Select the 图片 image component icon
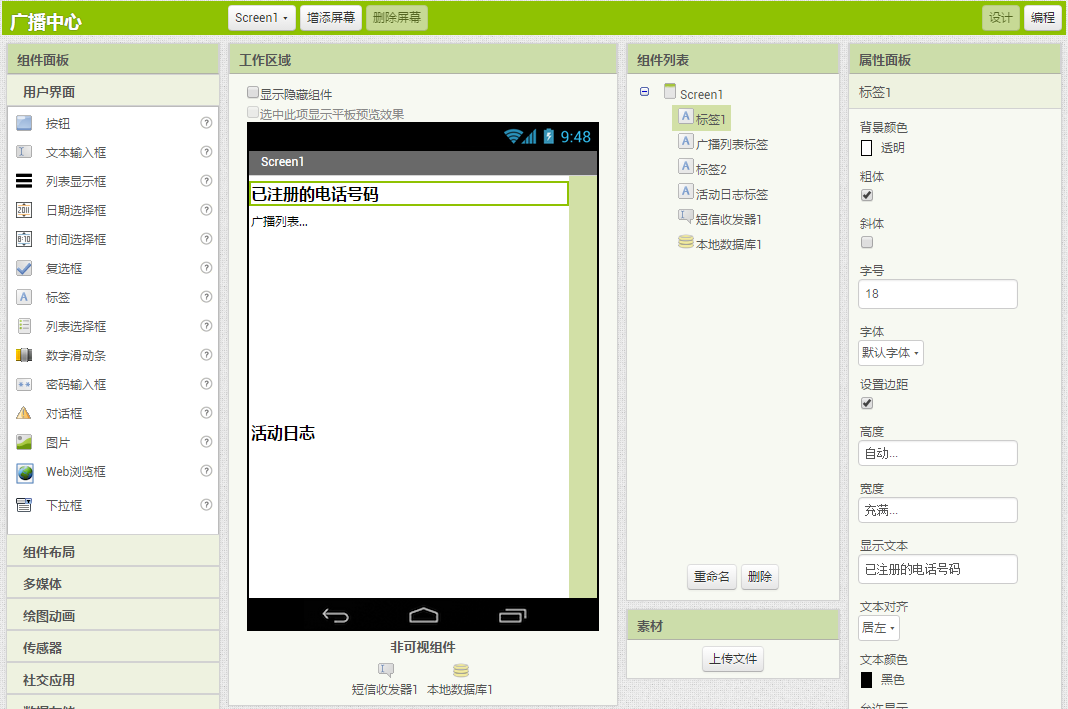 [25, 442]
